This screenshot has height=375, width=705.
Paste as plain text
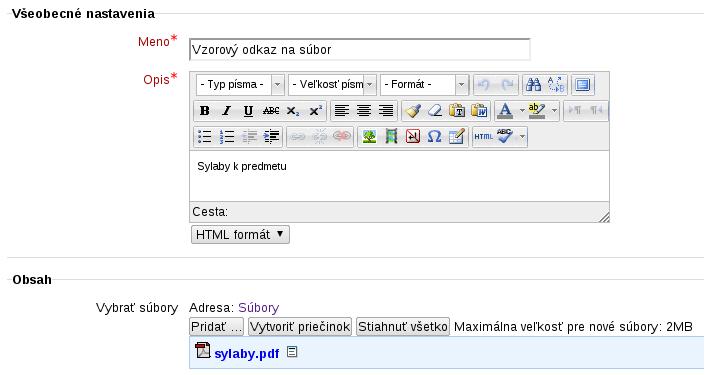[457, 111]
